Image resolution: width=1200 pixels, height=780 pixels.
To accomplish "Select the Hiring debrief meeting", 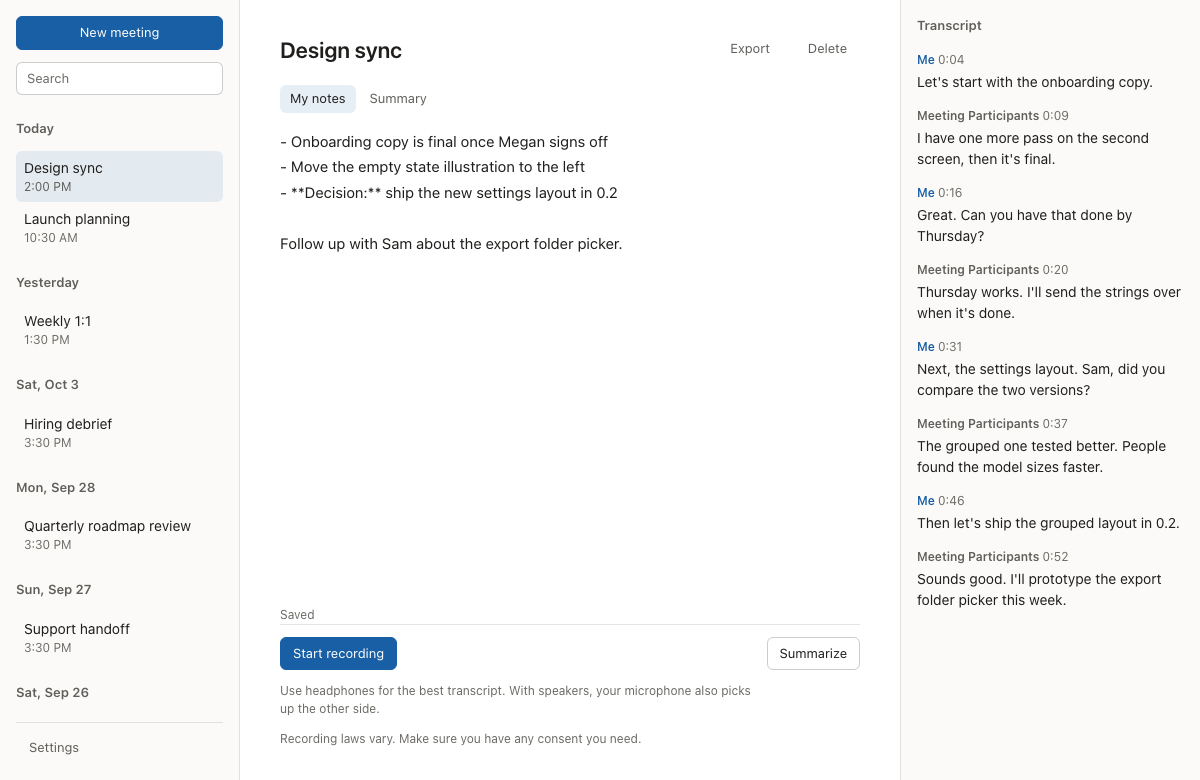I will [119, 433].
